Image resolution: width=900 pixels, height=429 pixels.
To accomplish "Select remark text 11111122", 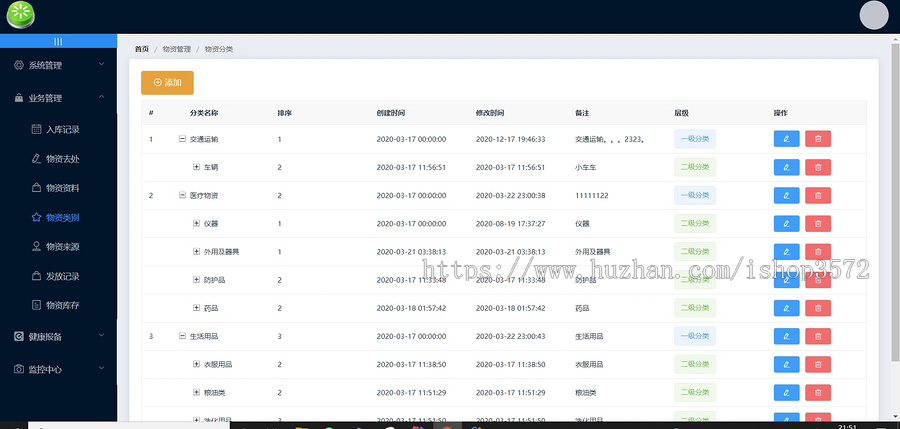I will [x=592, y=195].
